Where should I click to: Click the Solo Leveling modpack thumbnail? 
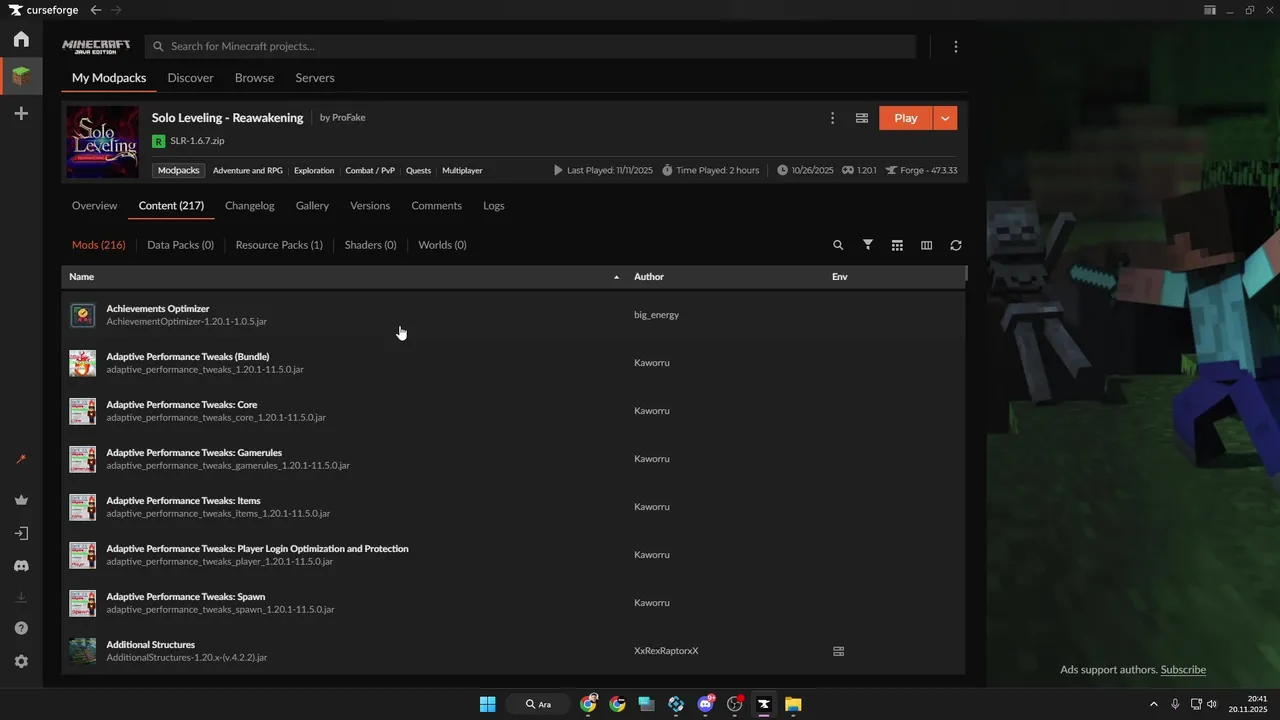pos(103,142)
